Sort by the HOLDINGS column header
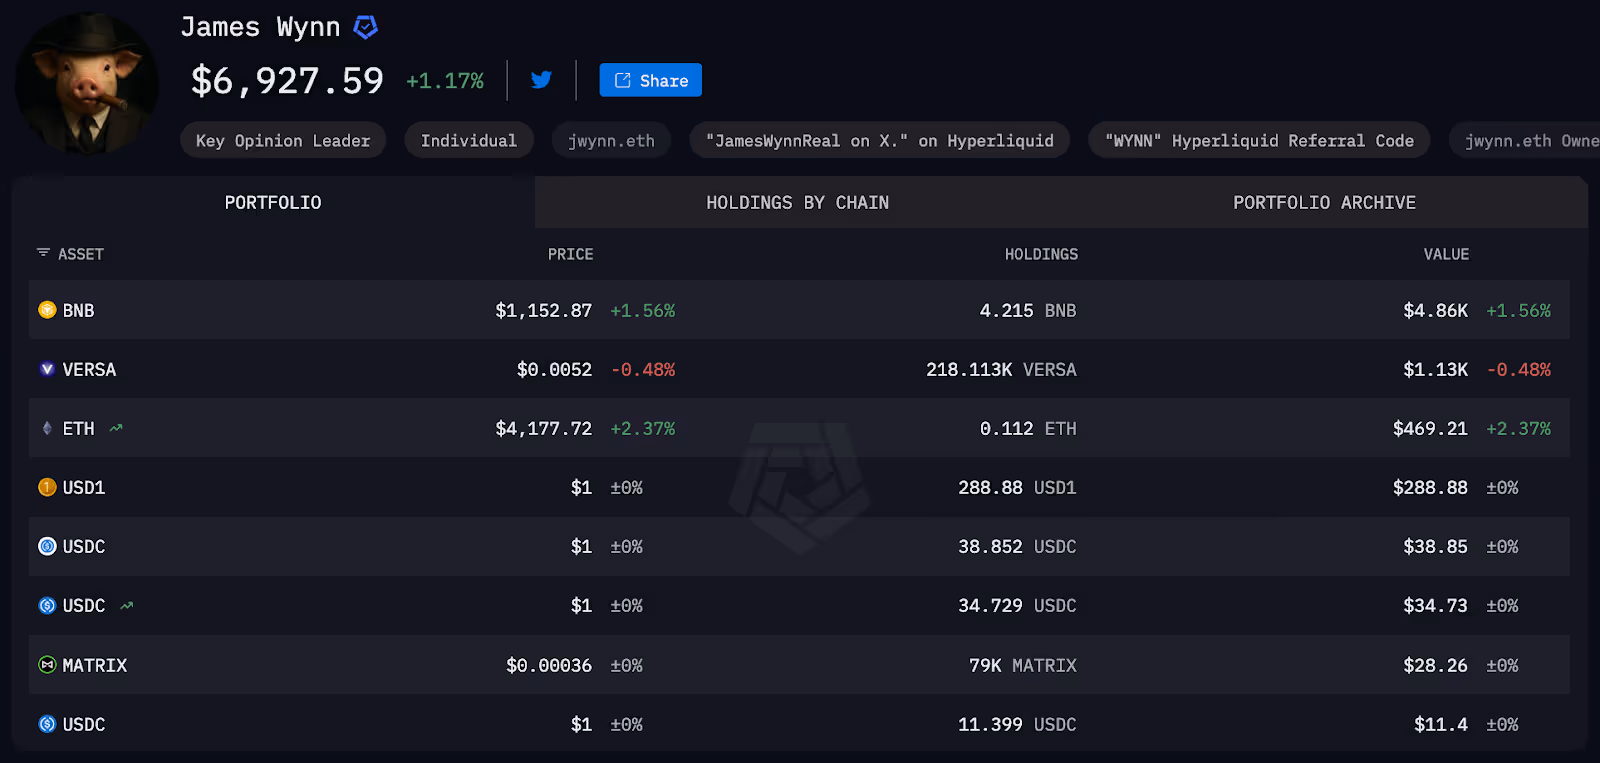This screenshot has height=763, width=1600. click(x=1041, y=254)
